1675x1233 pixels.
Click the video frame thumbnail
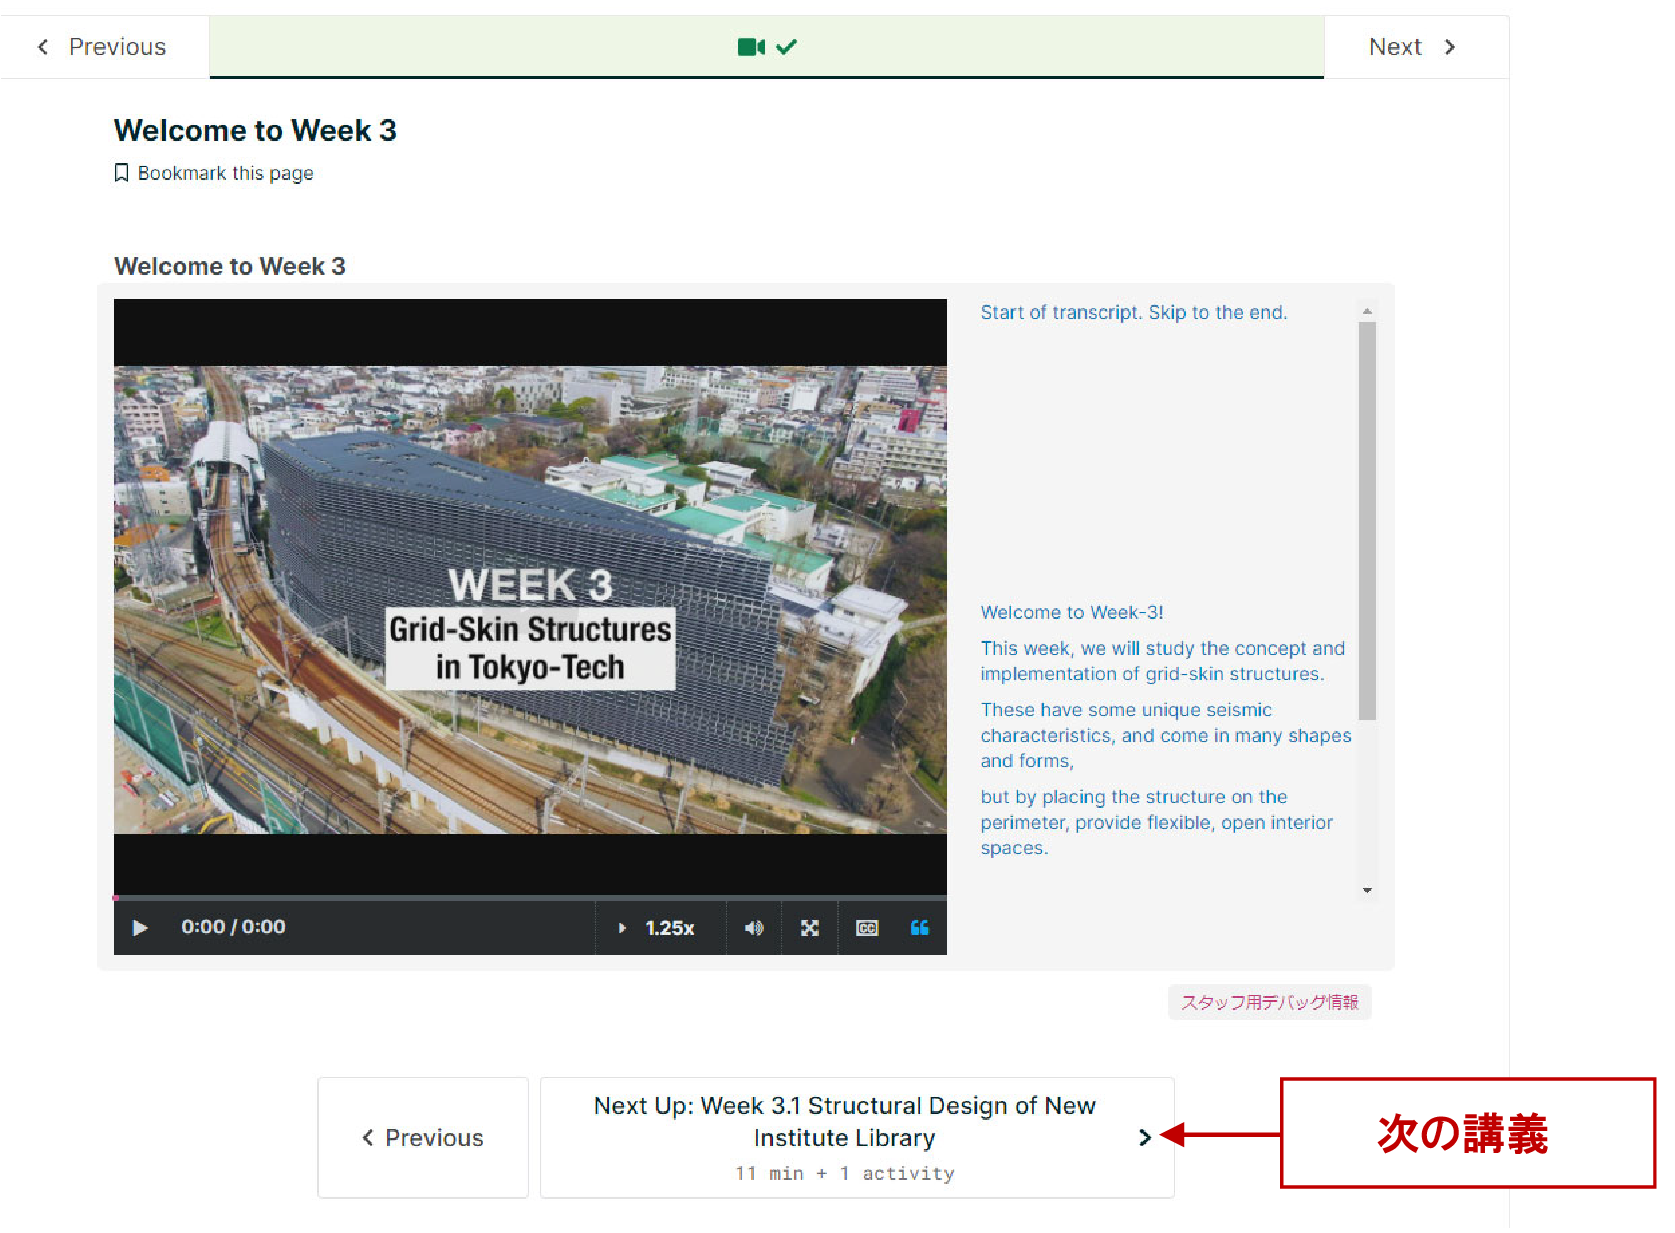click(x=530, y=599)
